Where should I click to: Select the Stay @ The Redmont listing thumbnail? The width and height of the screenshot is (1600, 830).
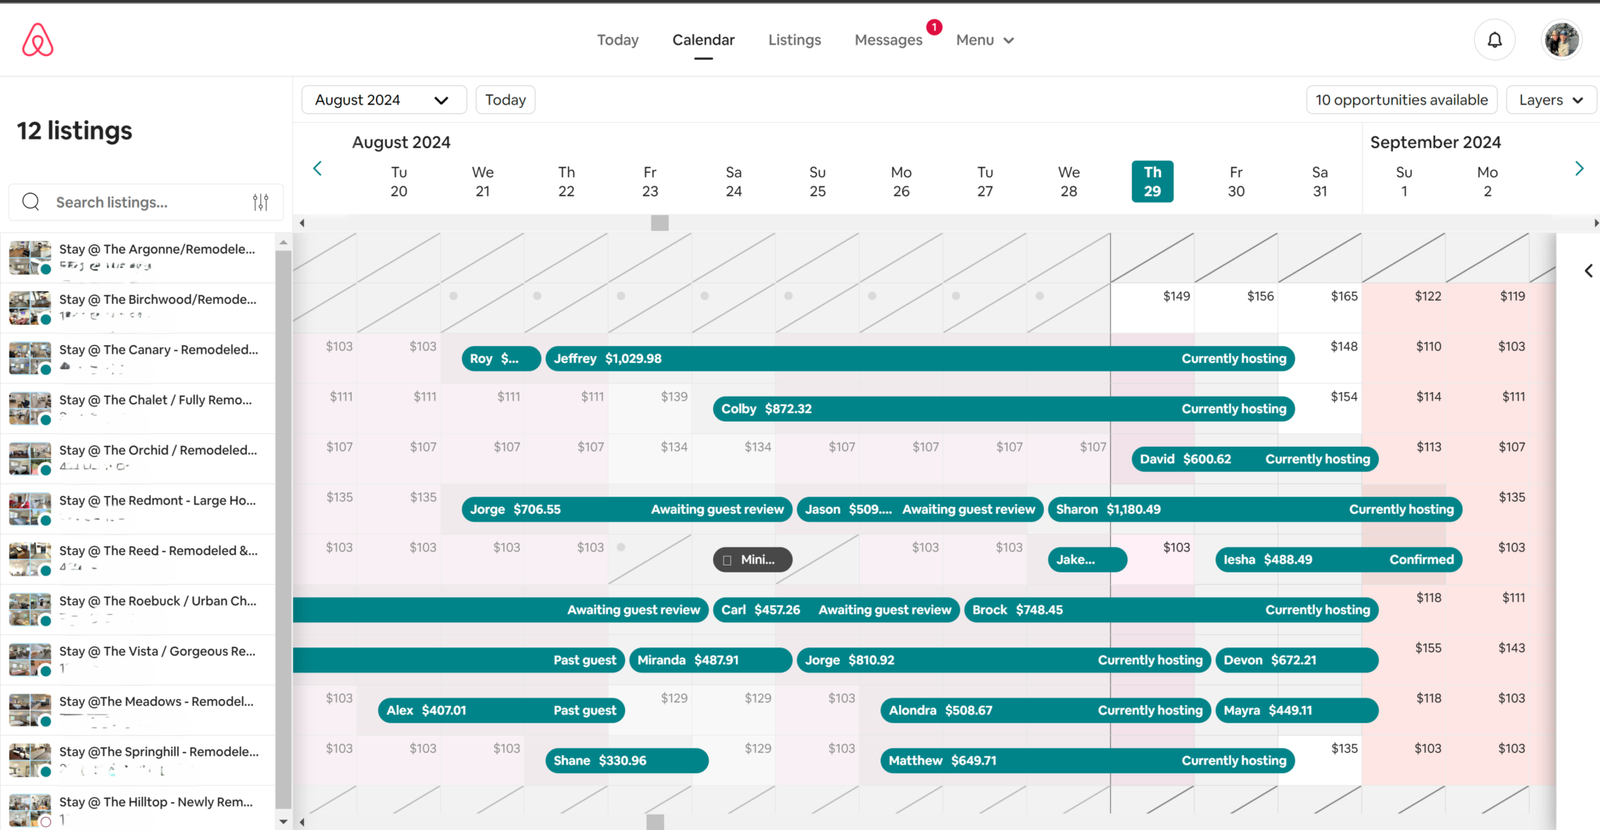30,508
